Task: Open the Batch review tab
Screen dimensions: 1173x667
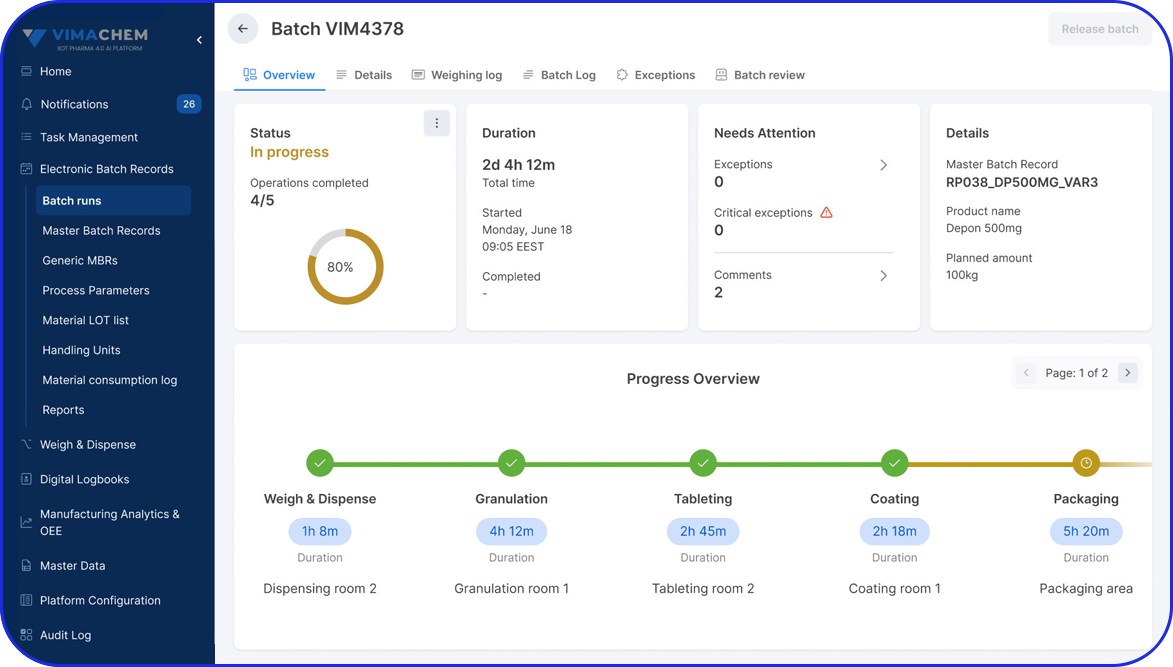Action: 760,75
